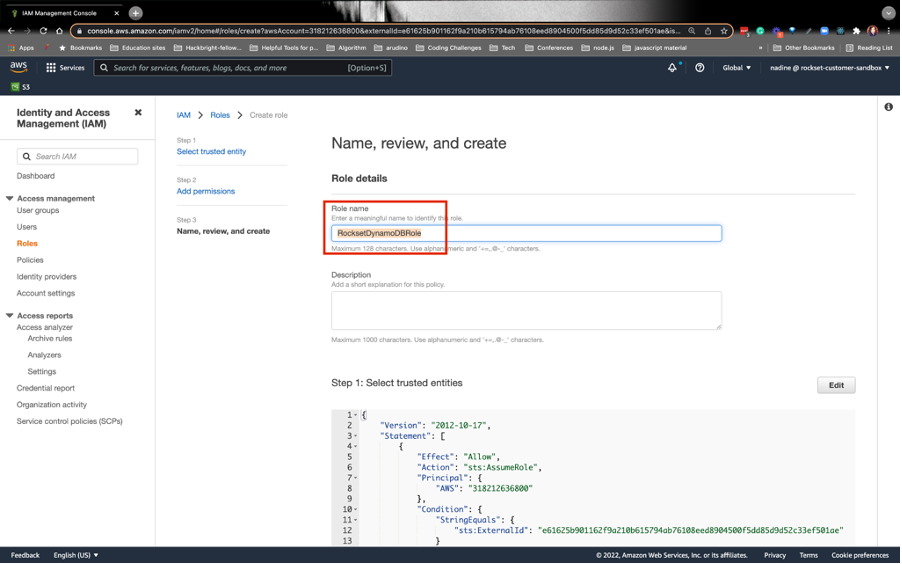Screen dimensions: 902x564
Task: Open Cookie preferences in the footer
Action: [860, 555]
